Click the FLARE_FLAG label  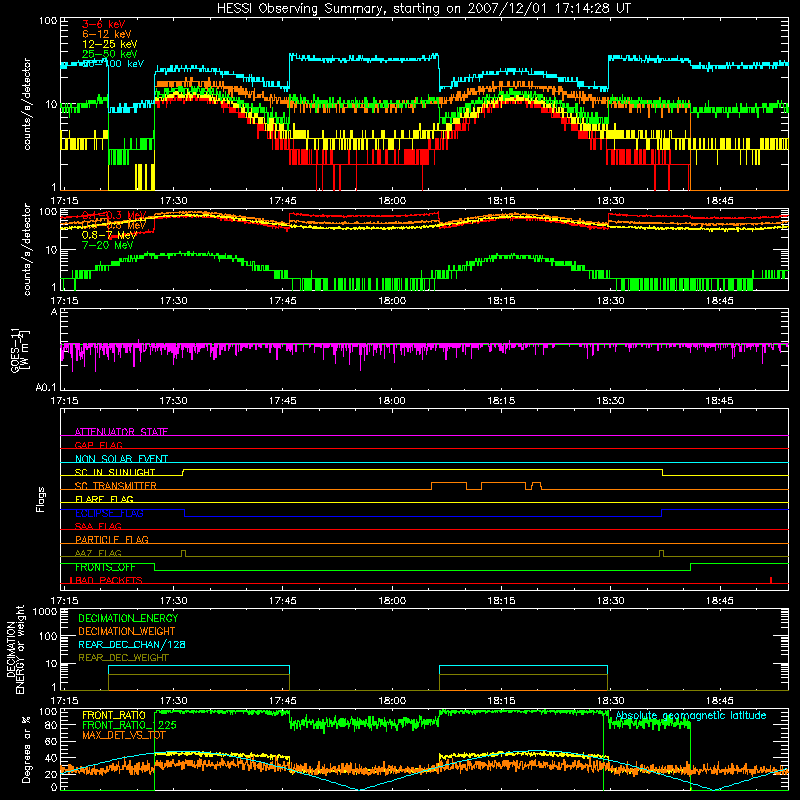click(104, 499)
